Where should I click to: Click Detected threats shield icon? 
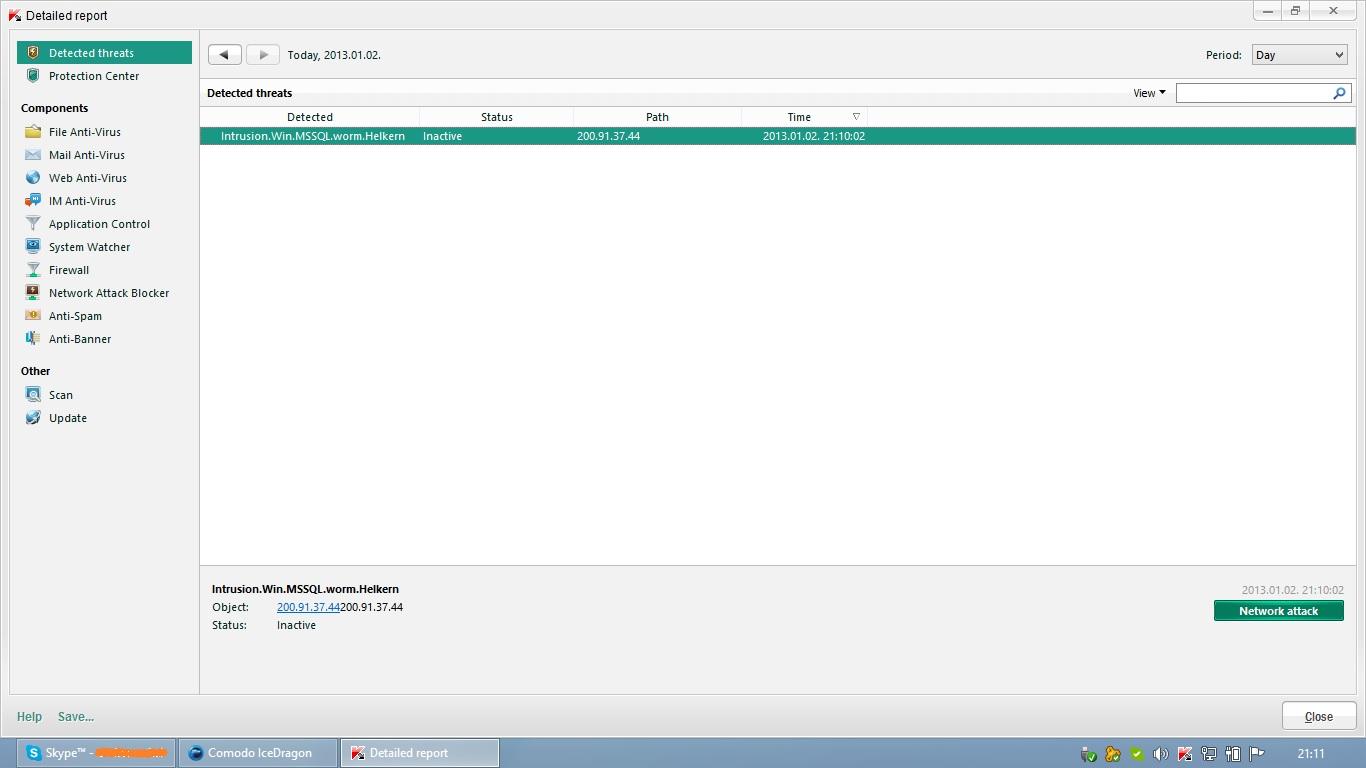33,53
